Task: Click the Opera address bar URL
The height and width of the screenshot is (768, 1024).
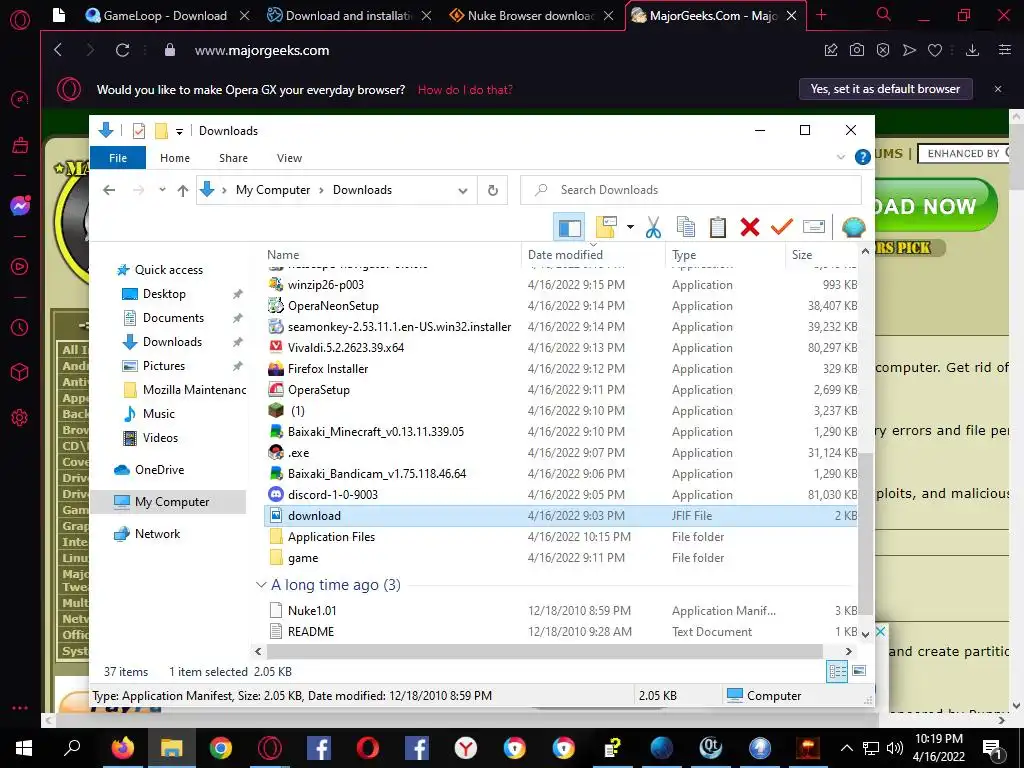Action: click(262, 50)
